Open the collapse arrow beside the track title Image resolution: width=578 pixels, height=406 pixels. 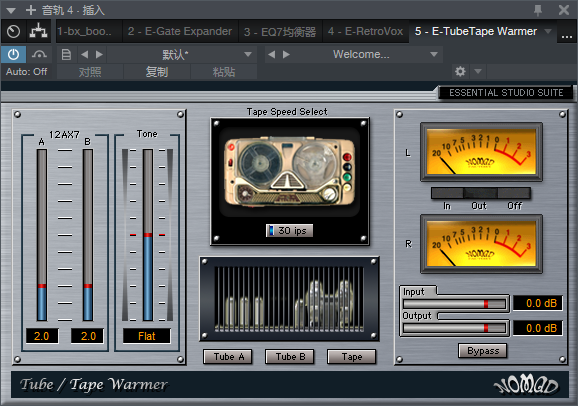tap(11, 10)
